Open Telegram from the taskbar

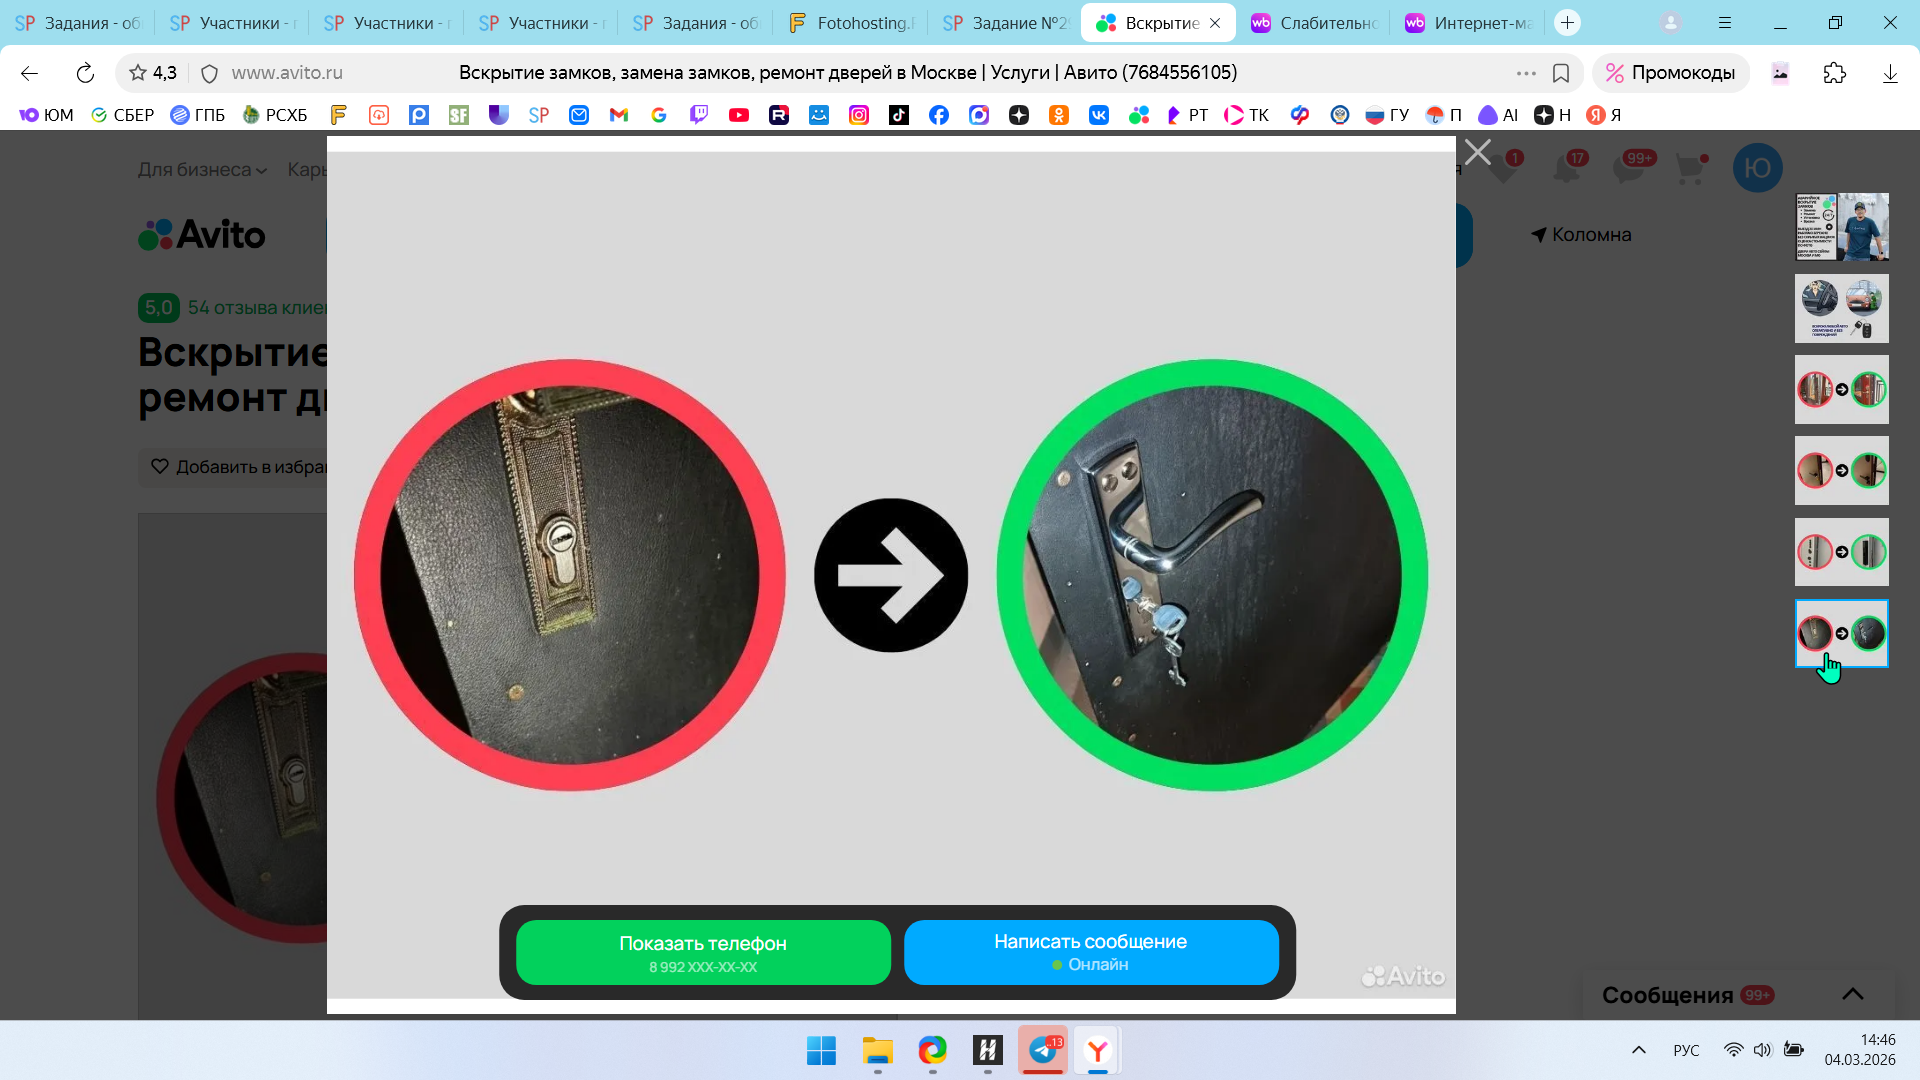coord(1043,1050)
